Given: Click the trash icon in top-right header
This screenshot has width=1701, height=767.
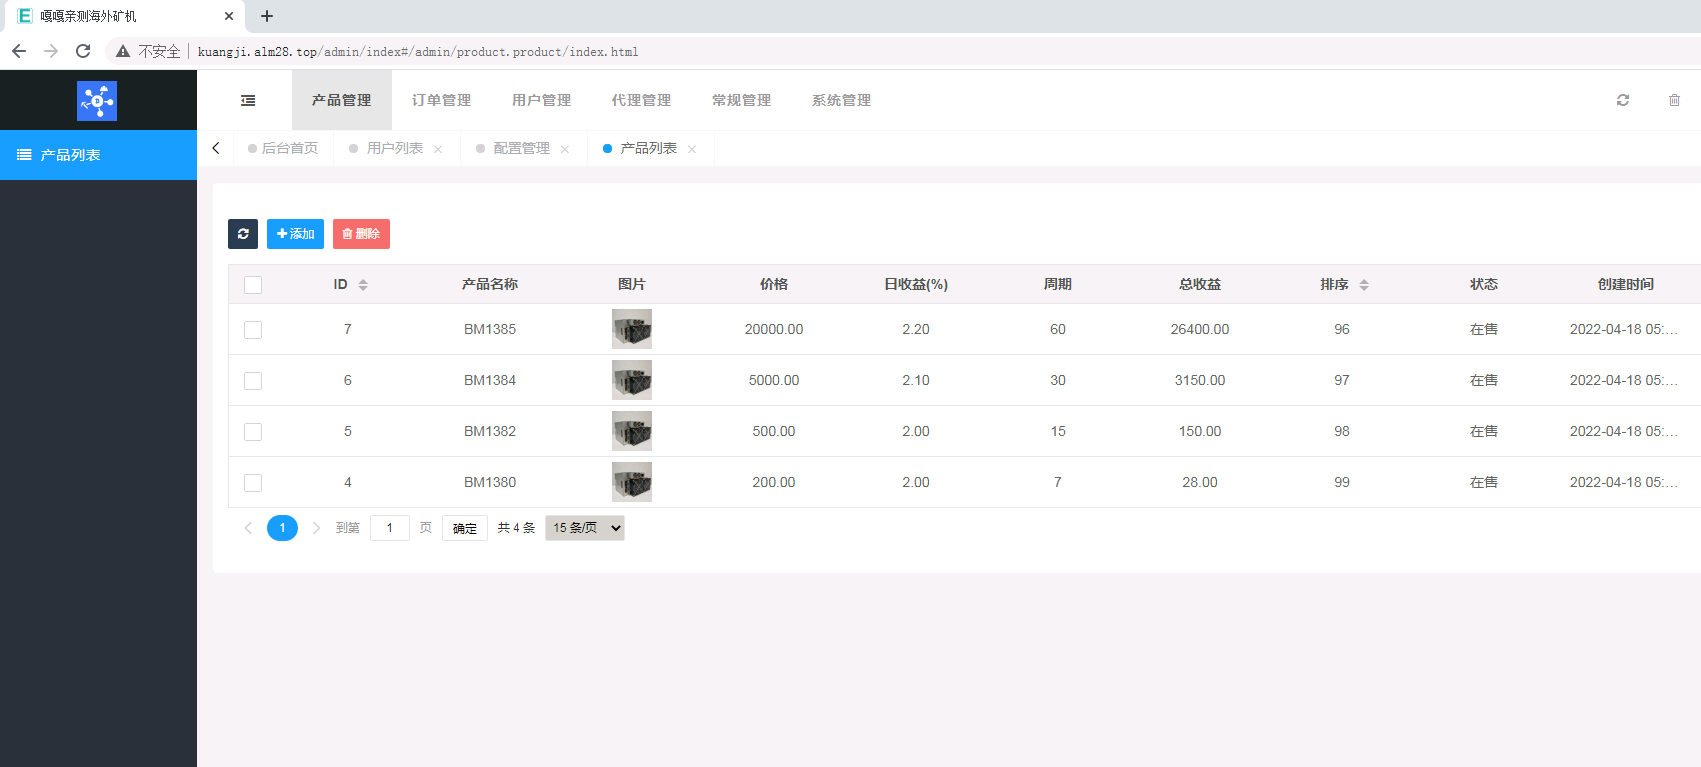Looking at the screenshot, I should (x=1674, y=100).
